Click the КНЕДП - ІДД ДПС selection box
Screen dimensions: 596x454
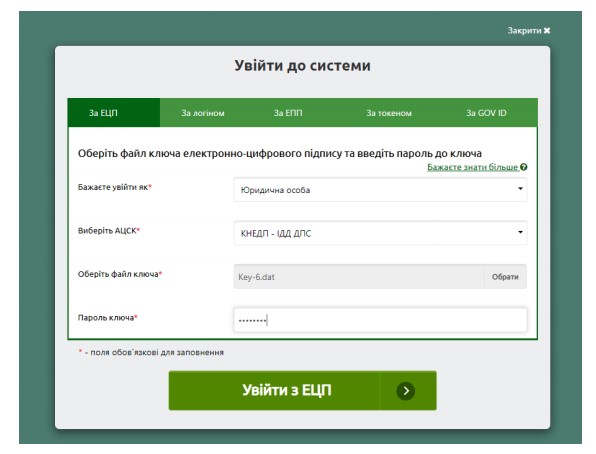tap(380, 233)
